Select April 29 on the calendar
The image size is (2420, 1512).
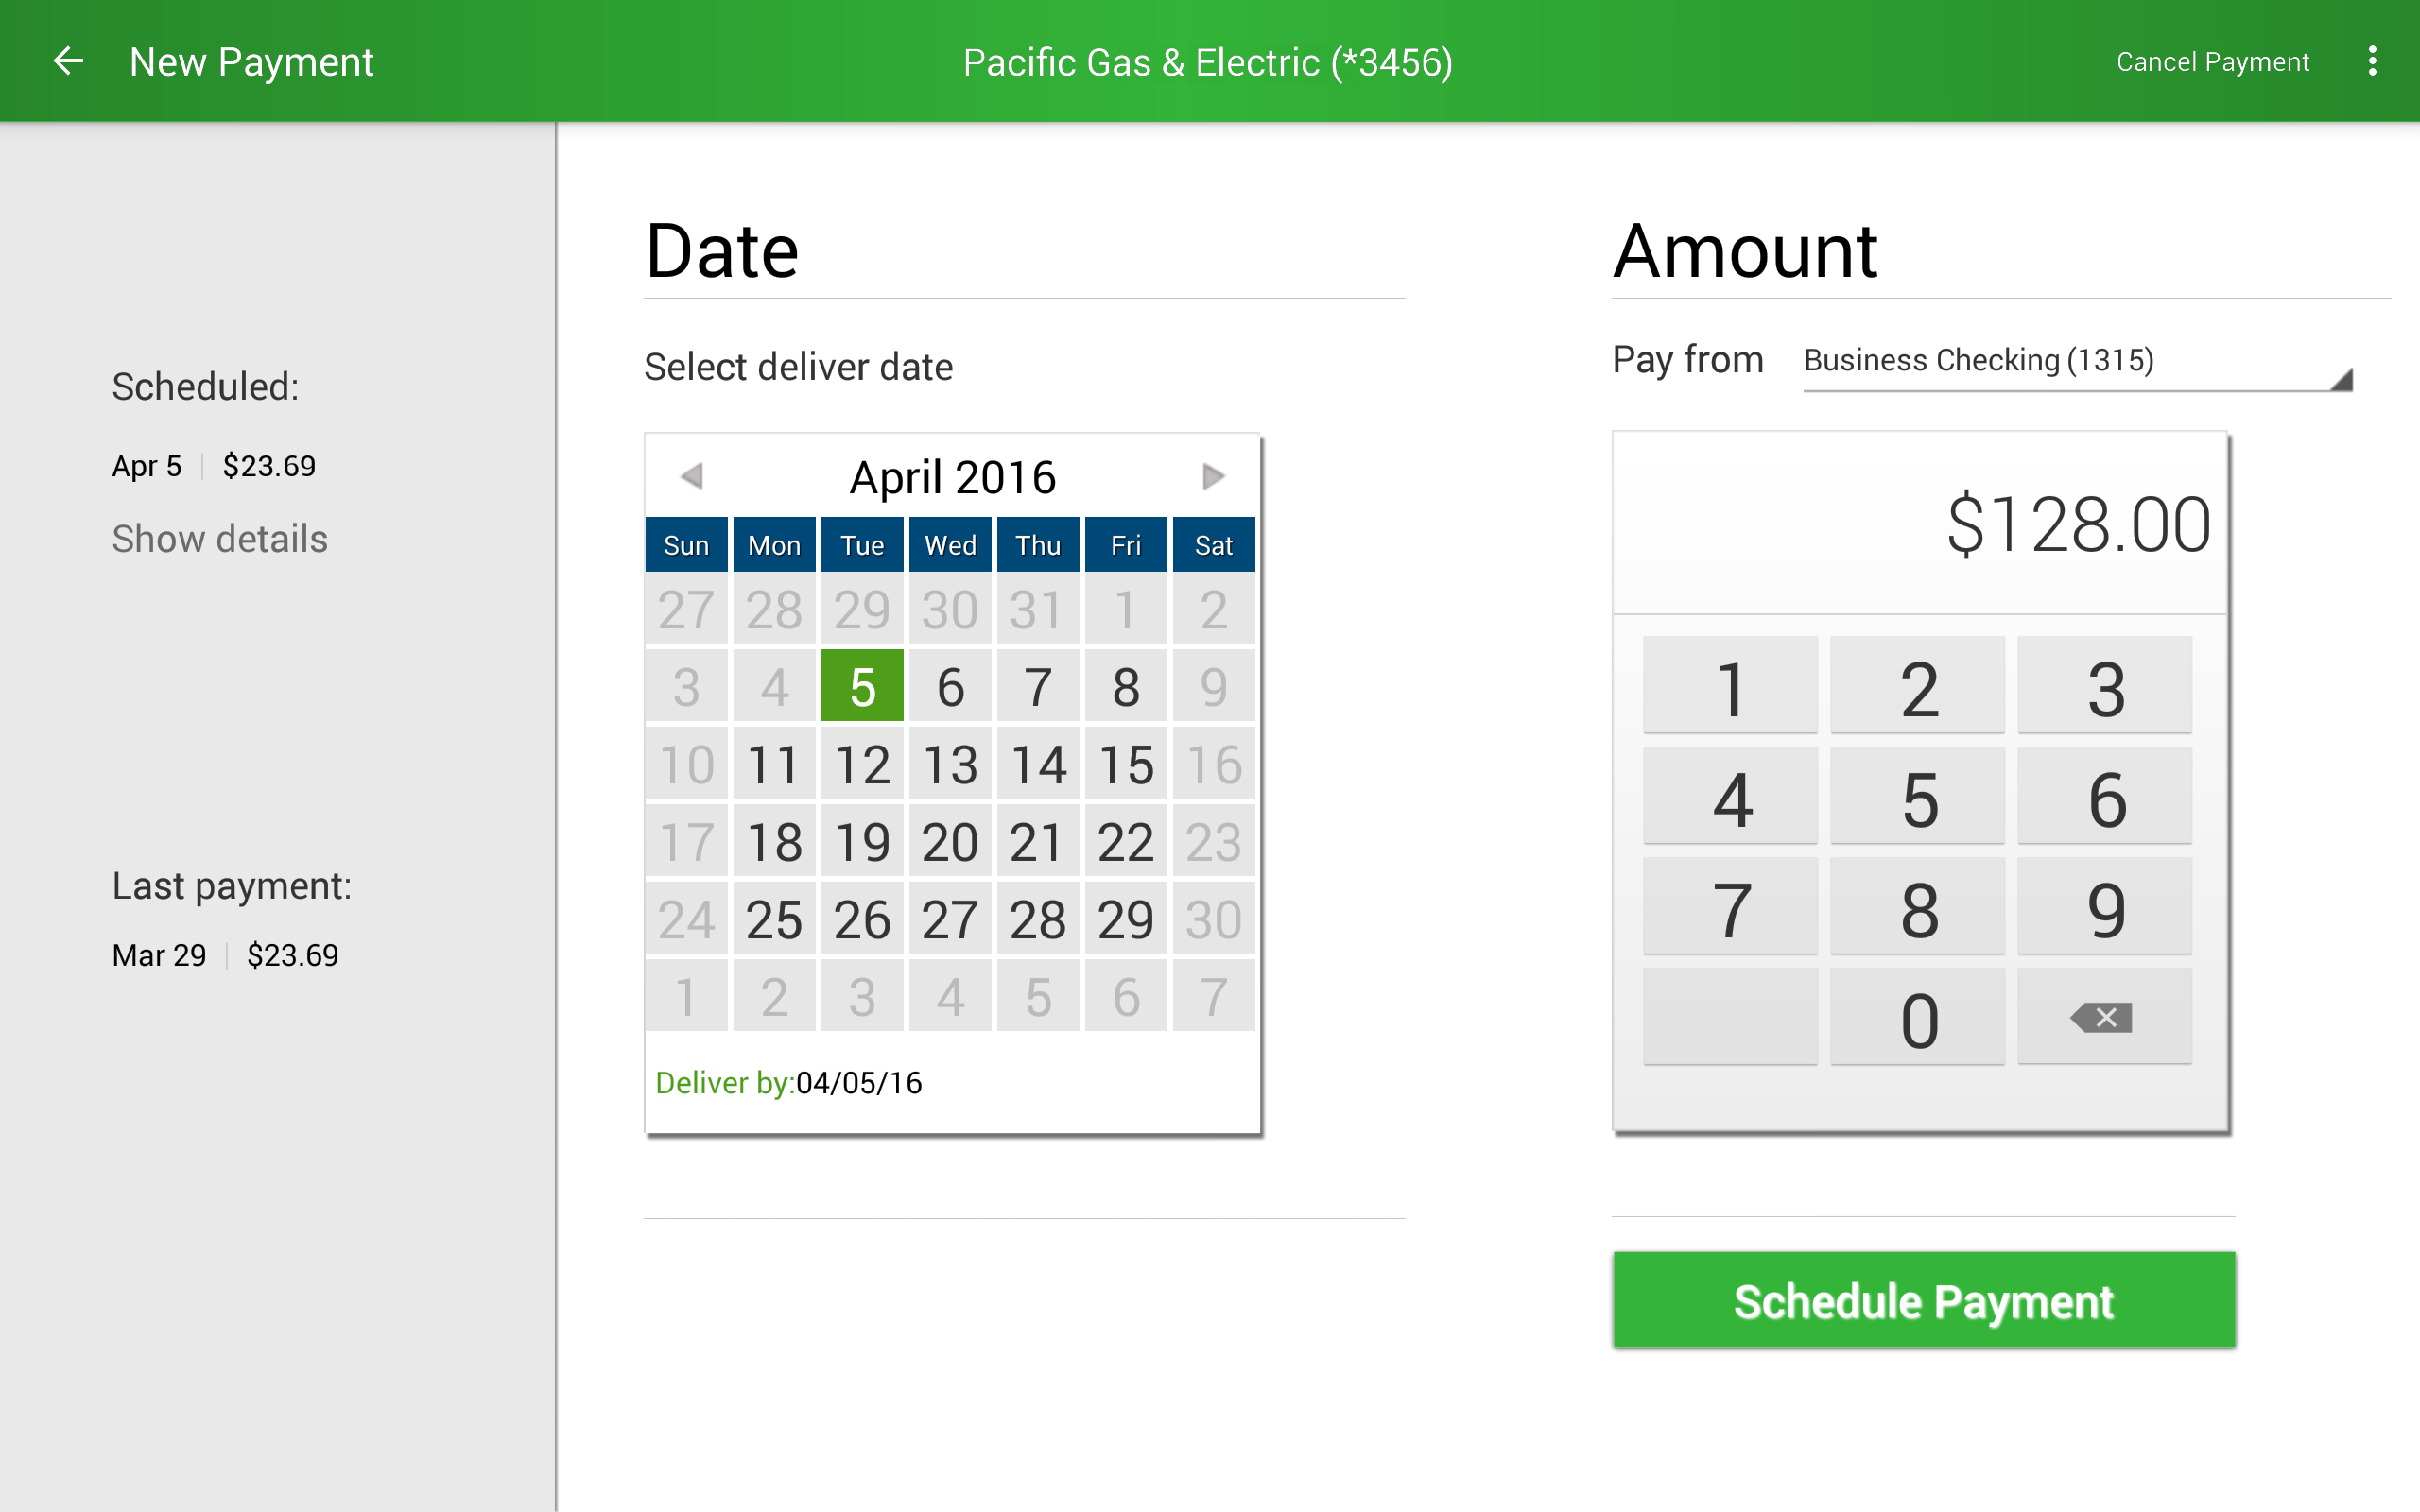(1126, 919)
